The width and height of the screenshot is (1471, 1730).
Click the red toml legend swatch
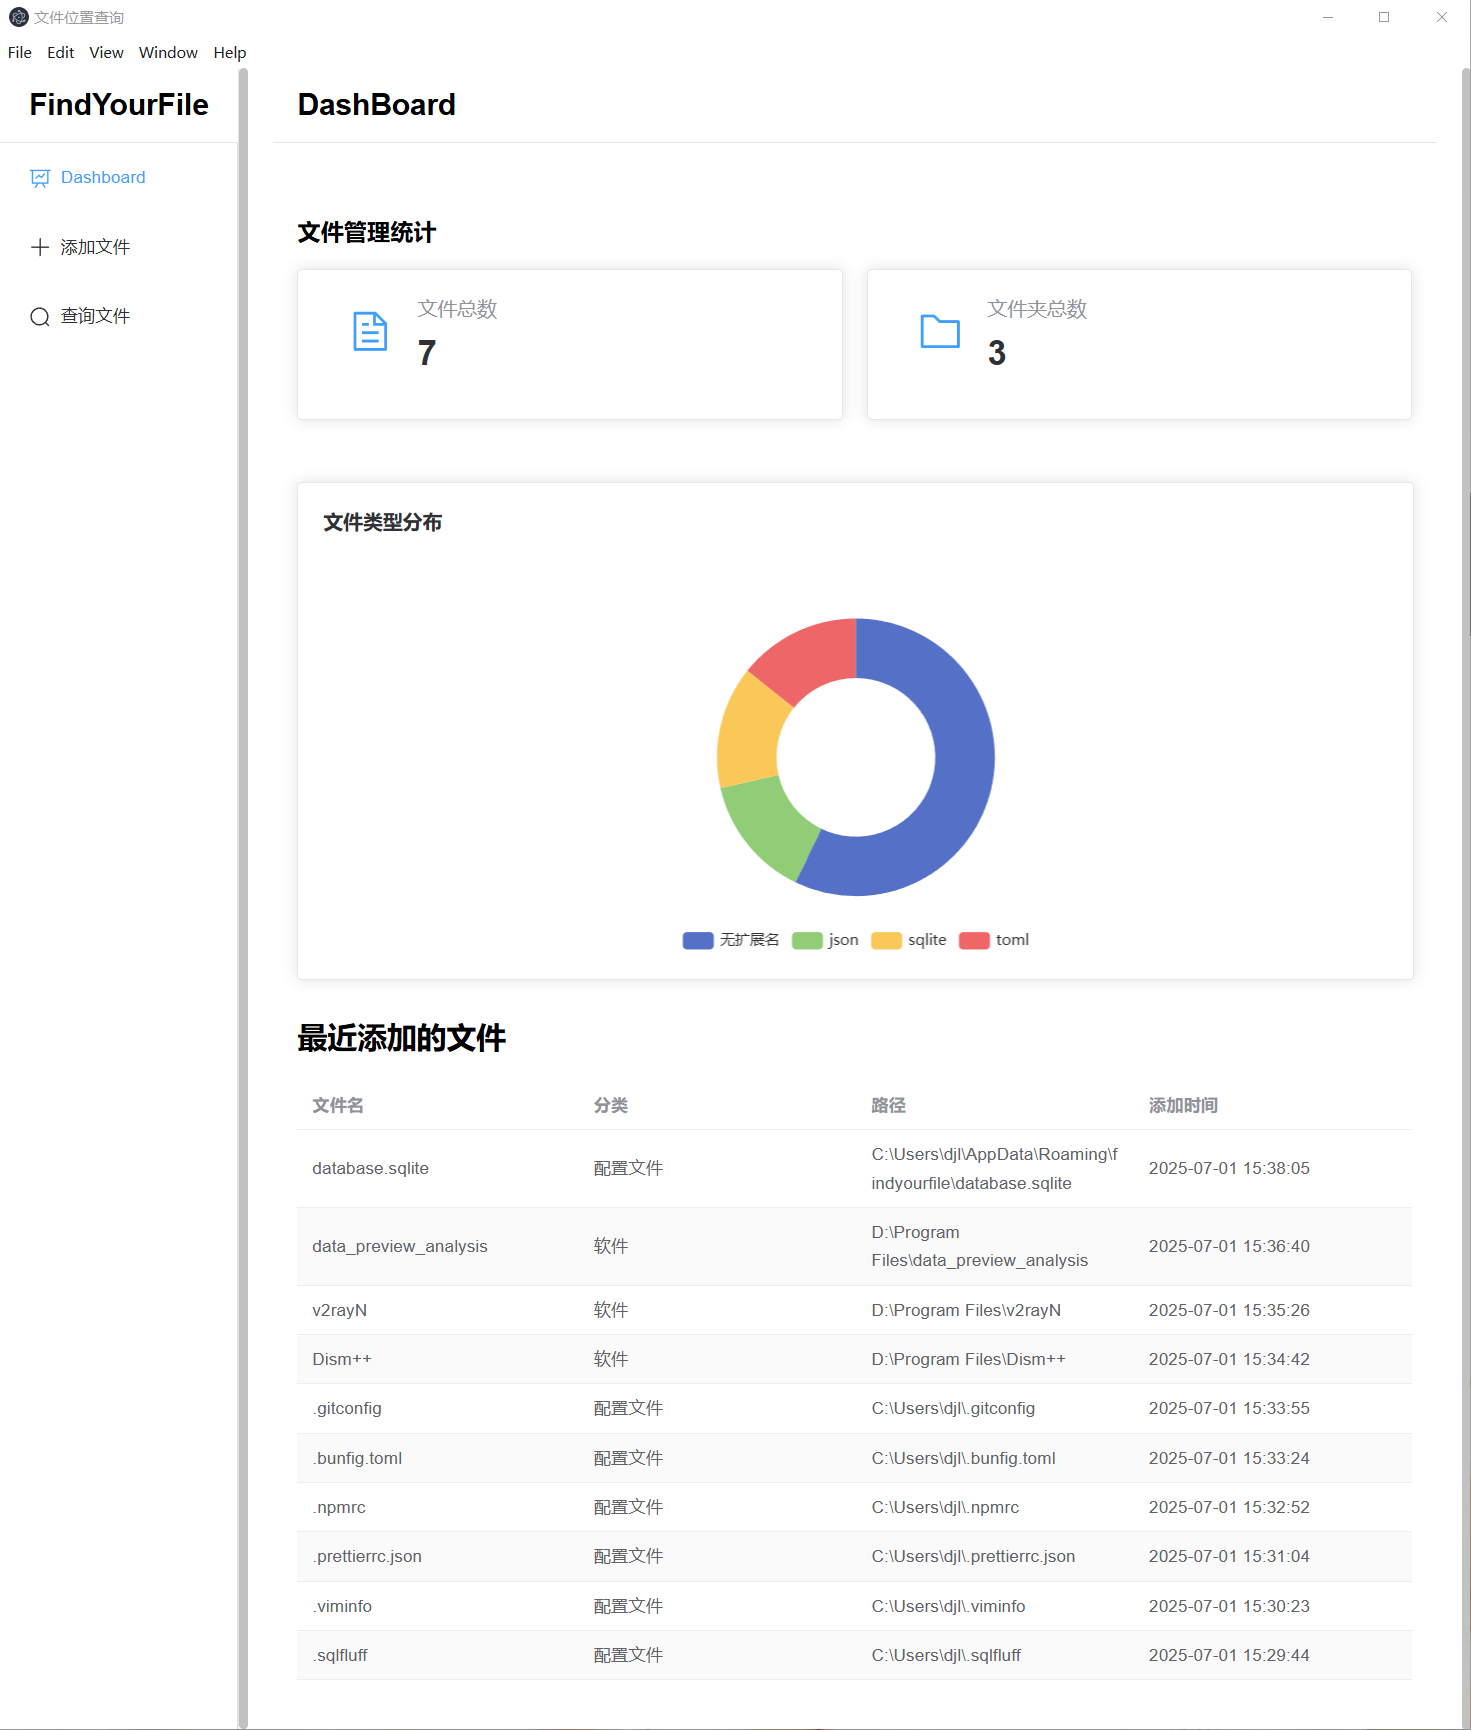coord(974,940)
